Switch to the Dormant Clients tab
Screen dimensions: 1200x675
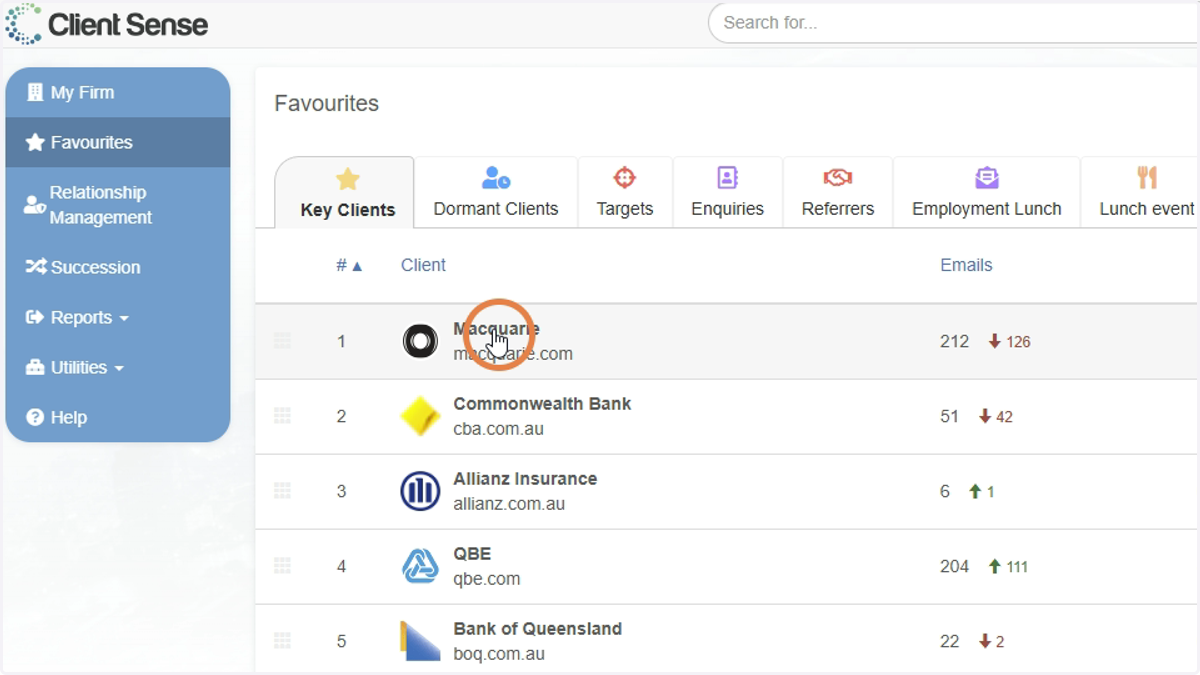[496, 192]
